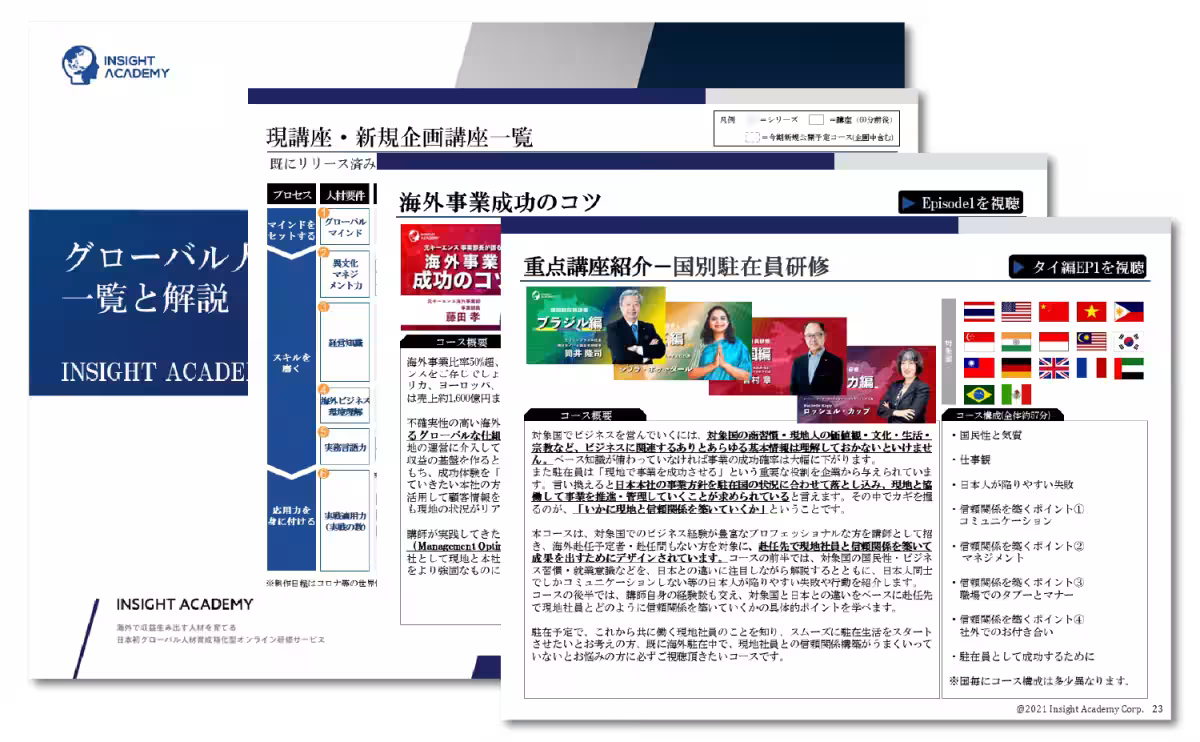
Task: Open the ブラジル編 course thumbnail
Action: tap(594, 325)
